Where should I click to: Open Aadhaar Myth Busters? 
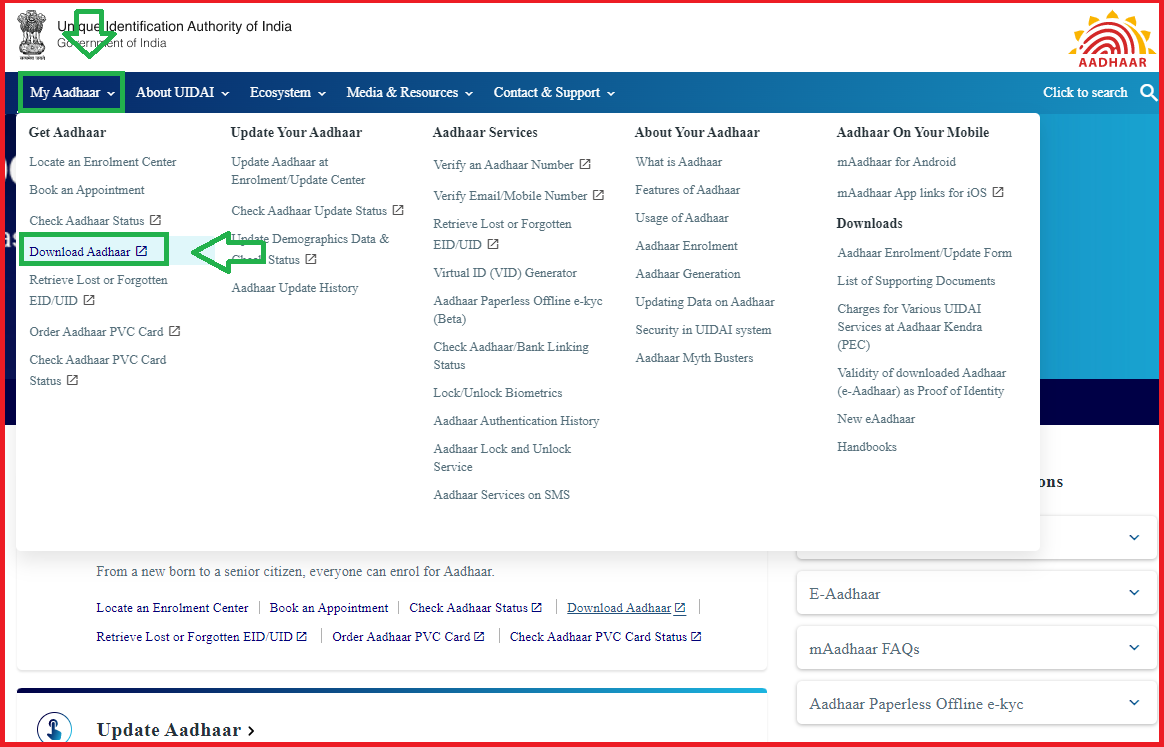[694, 358]
